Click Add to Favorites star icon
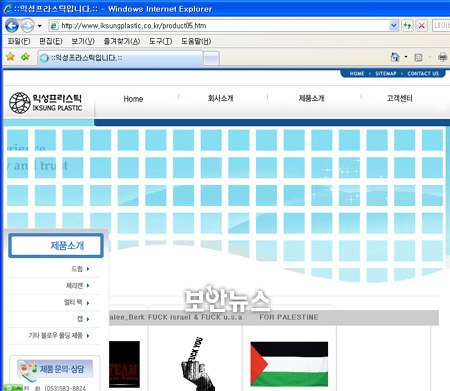The height and width of the screenshot is (391, 450). click(25, 57)
